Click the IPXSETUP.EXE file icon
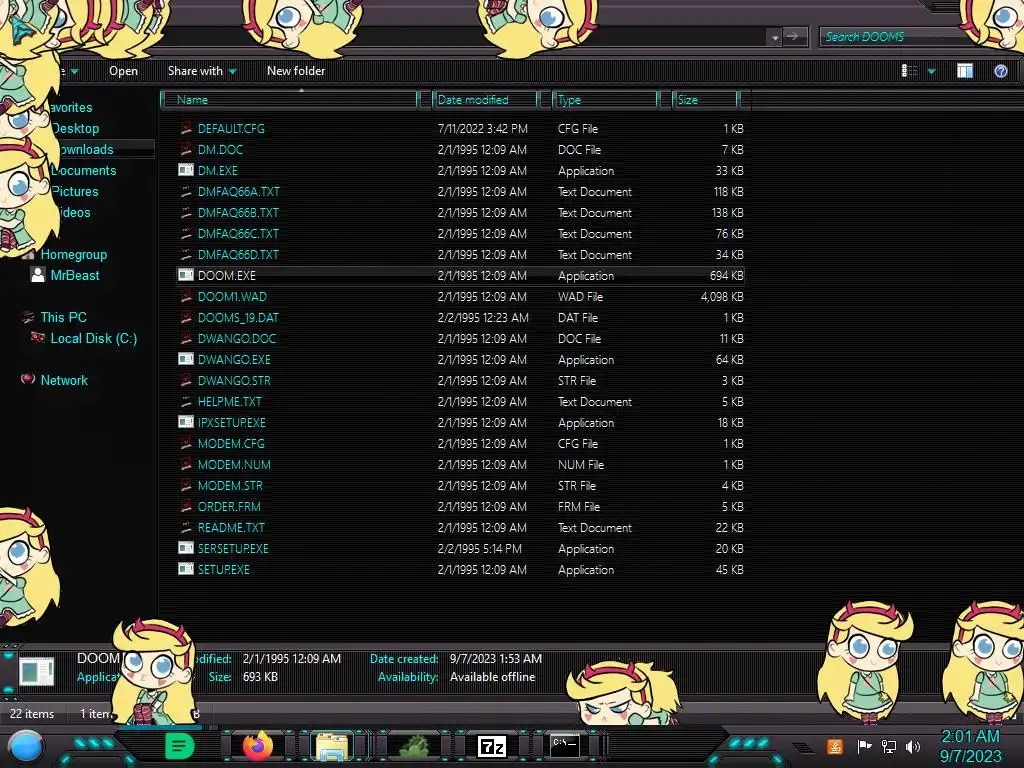The width and height of the screenshot is (1024, 768). (x=186, y=423)
